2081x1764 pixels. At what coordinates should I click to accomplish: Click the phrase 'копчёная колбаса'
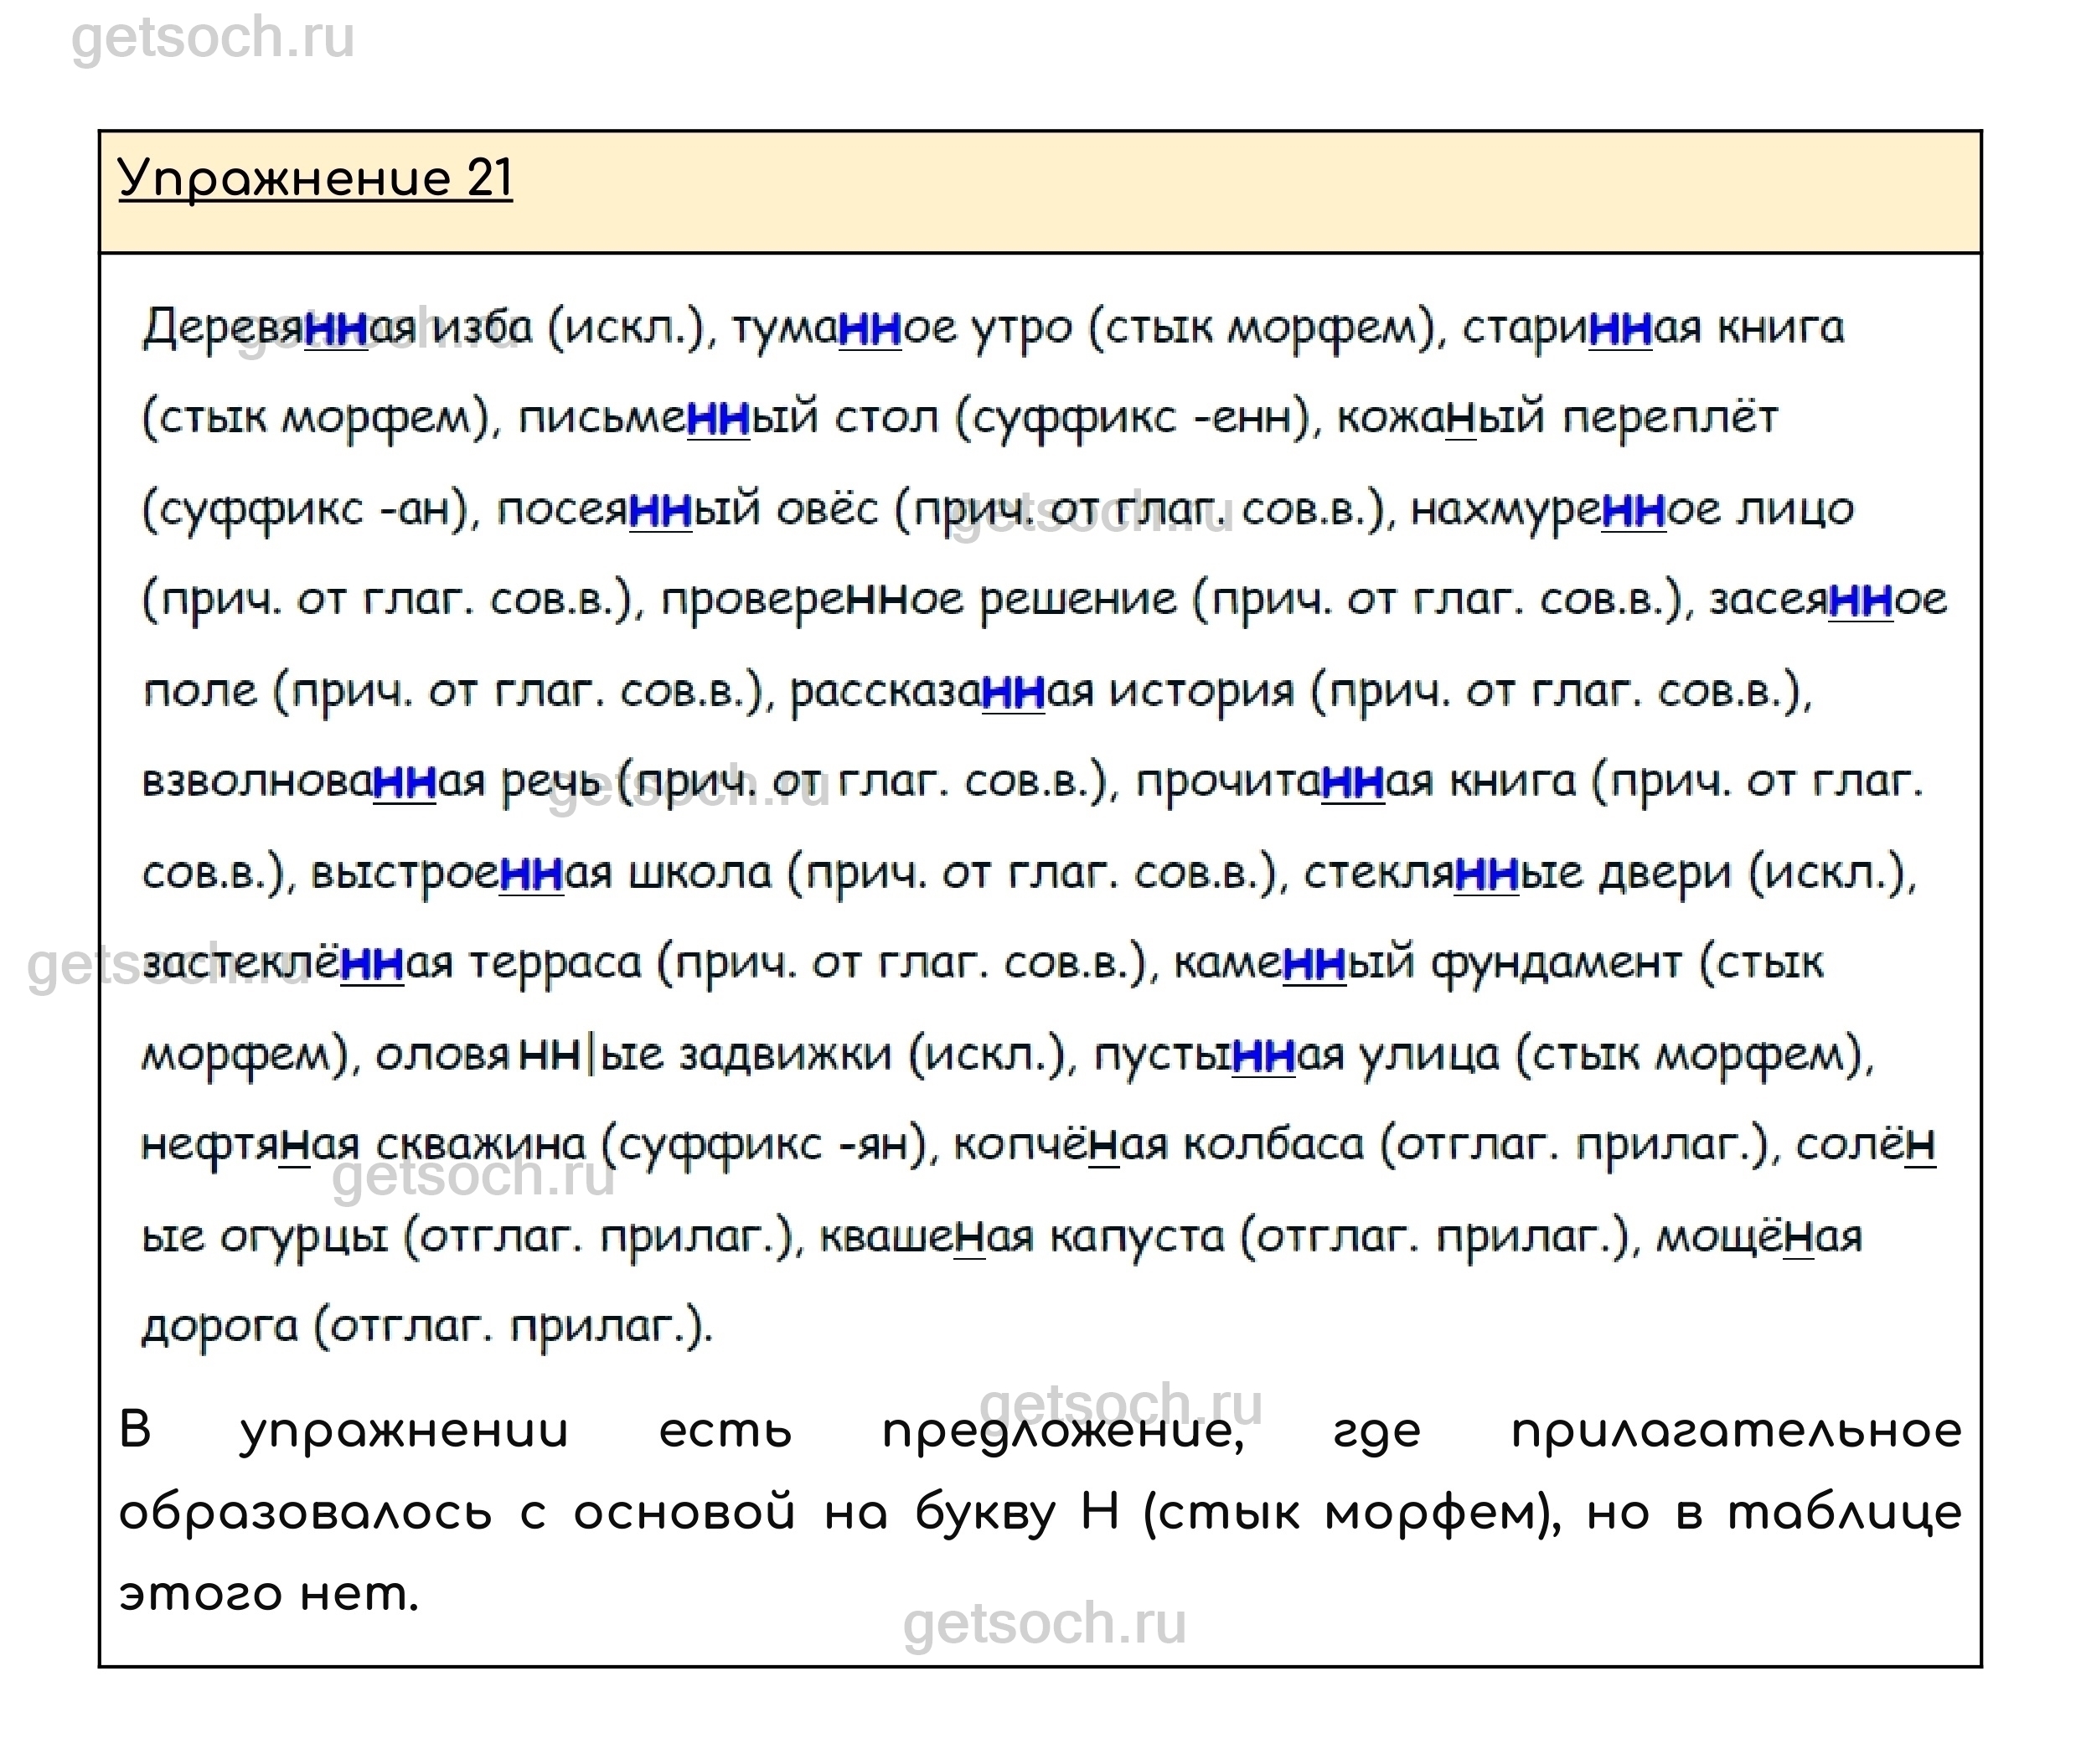(x=1157, y=1146)
